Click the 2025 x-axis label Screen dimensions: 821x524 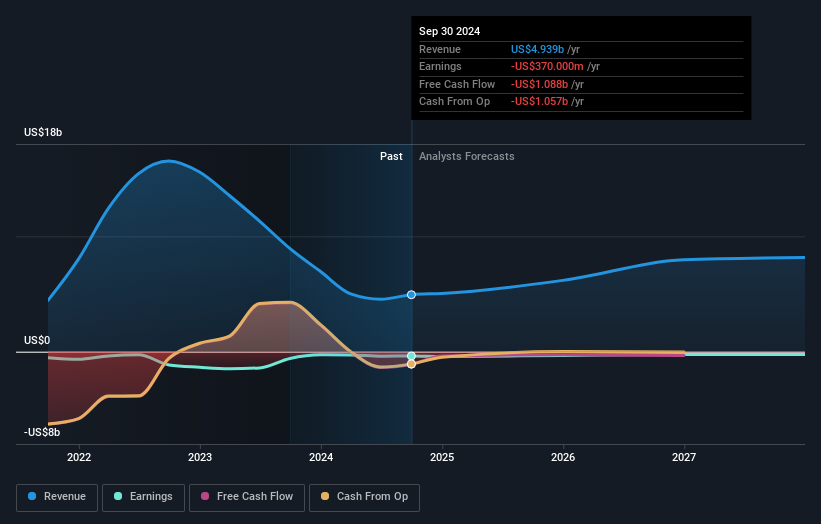point(442,458)
